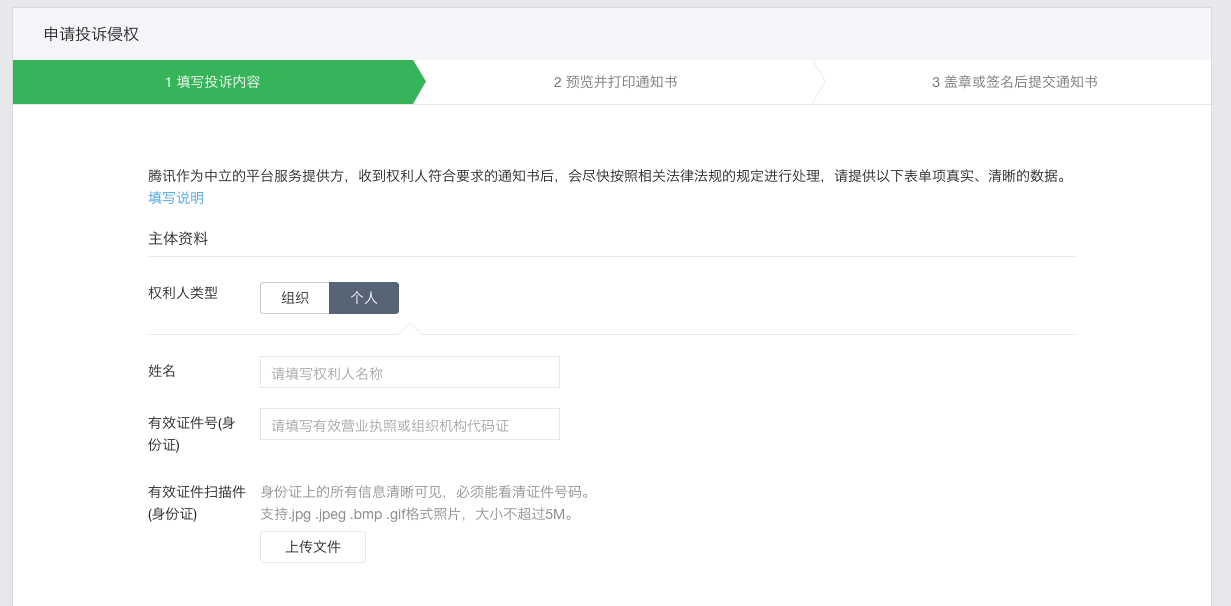Open the blue 填写说明 hyperlink below the notice

(173, 197)
